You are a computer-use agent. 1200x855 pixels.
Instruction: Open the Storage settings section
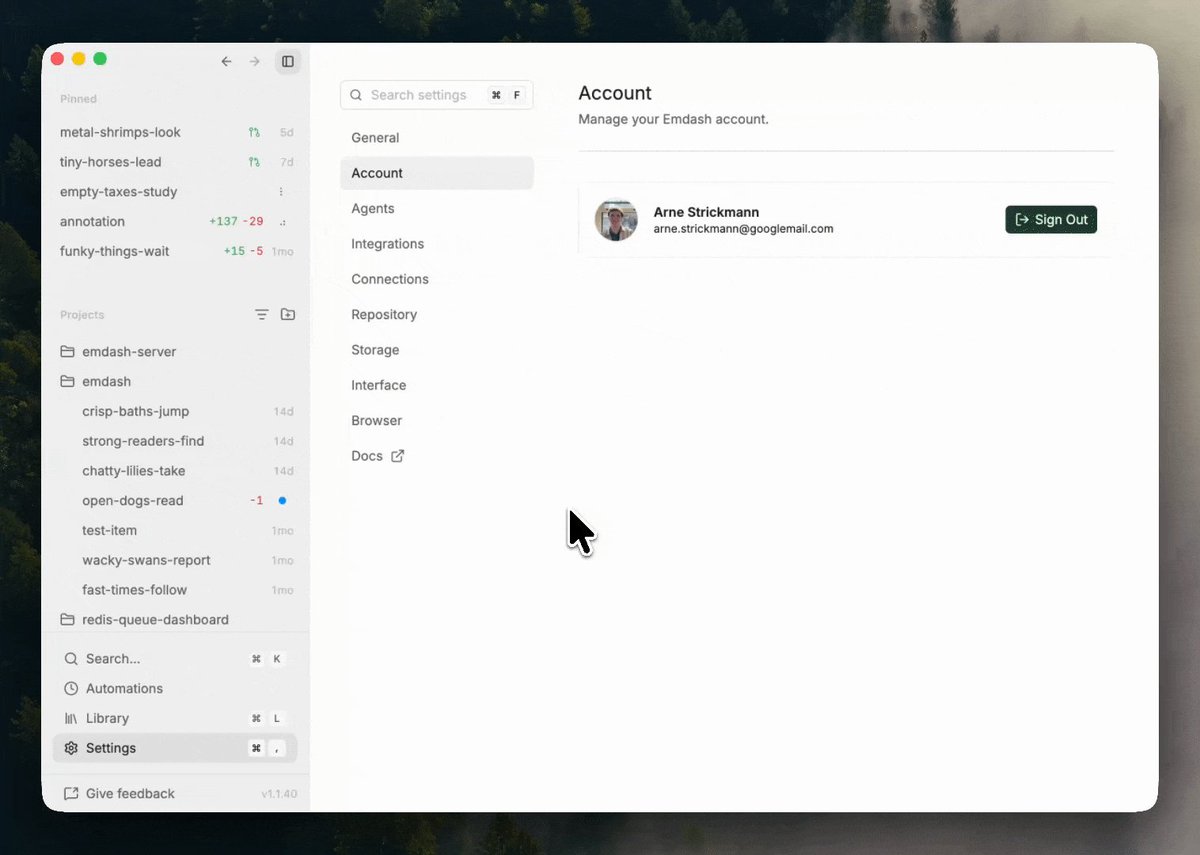(x=437, y=350)
